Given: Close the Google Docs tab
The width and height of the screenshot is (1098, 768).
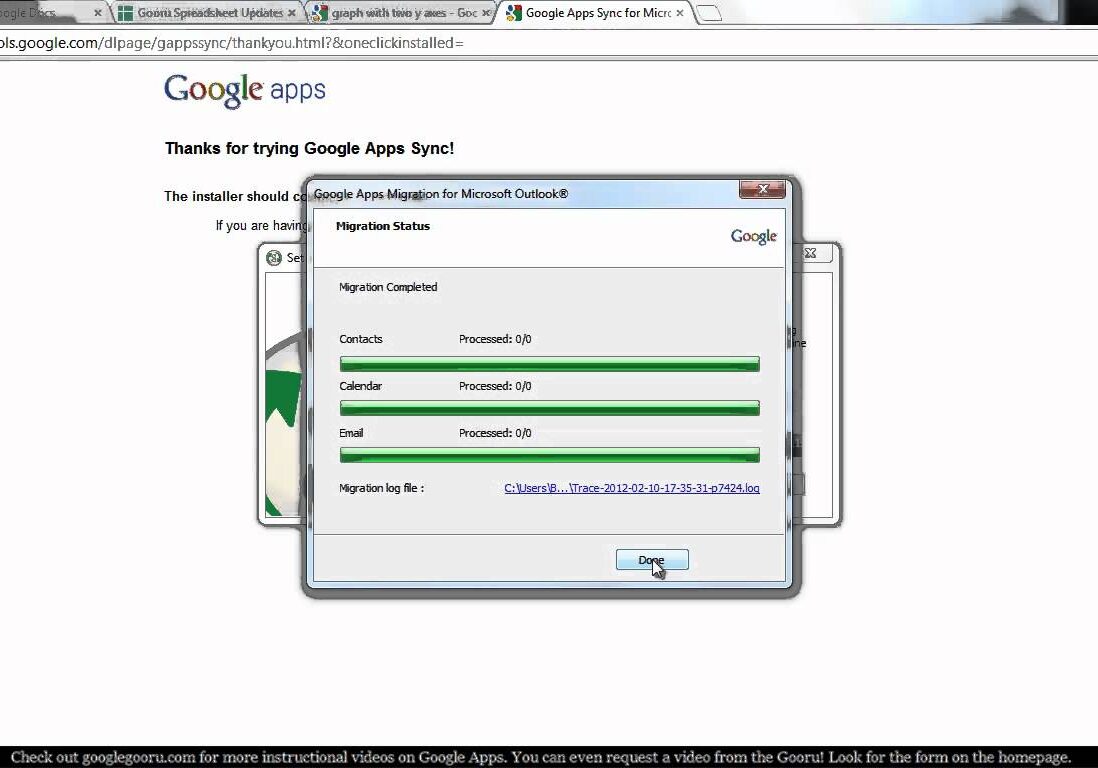Looking at the screenshot, I should point(97,13).
